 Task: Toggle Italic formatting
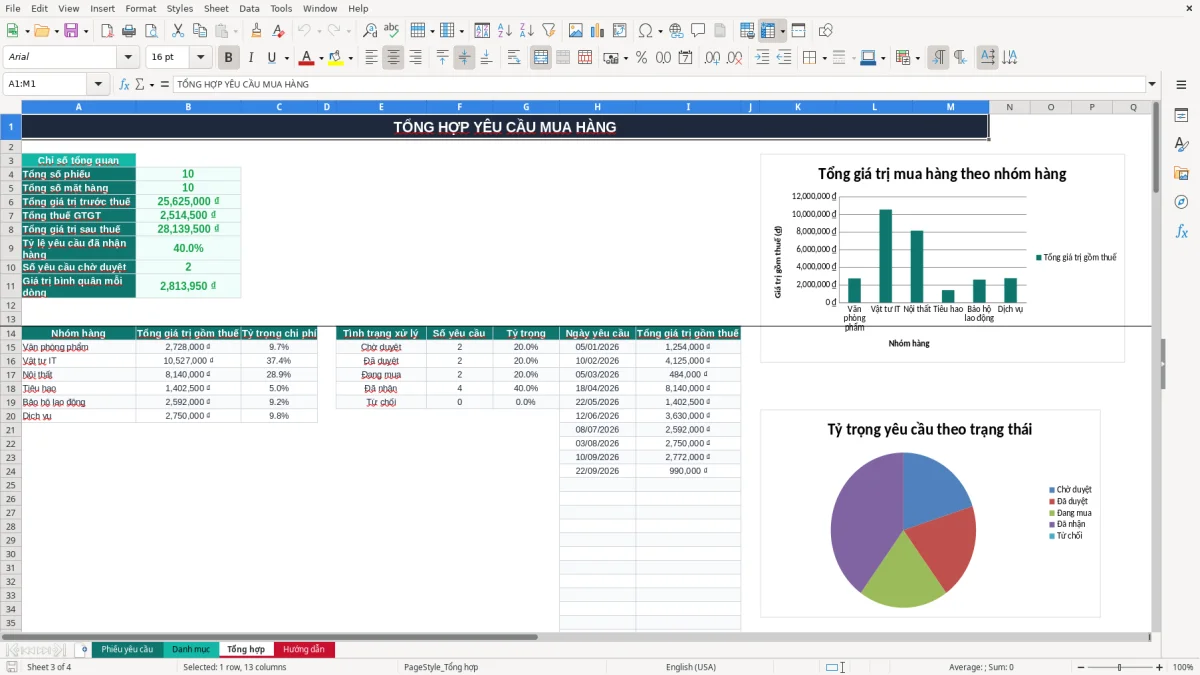250,58
